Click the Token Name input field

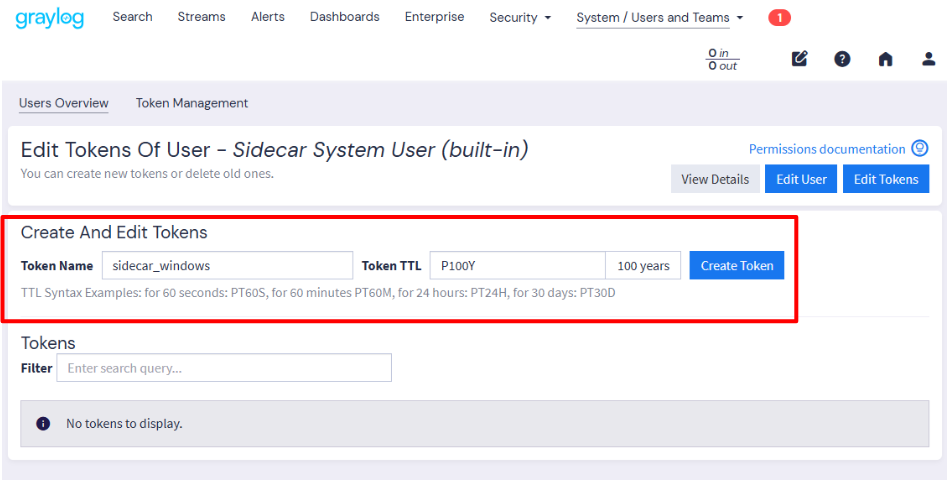tap(227, 266)
